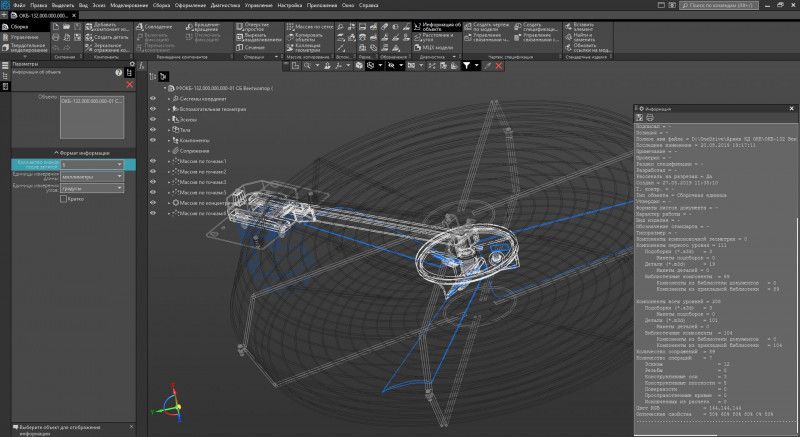Open Диагностика panel expand arrow
The width and height of the screenshot is (800, 437).
pyautogui.click(x=453, y=57)
